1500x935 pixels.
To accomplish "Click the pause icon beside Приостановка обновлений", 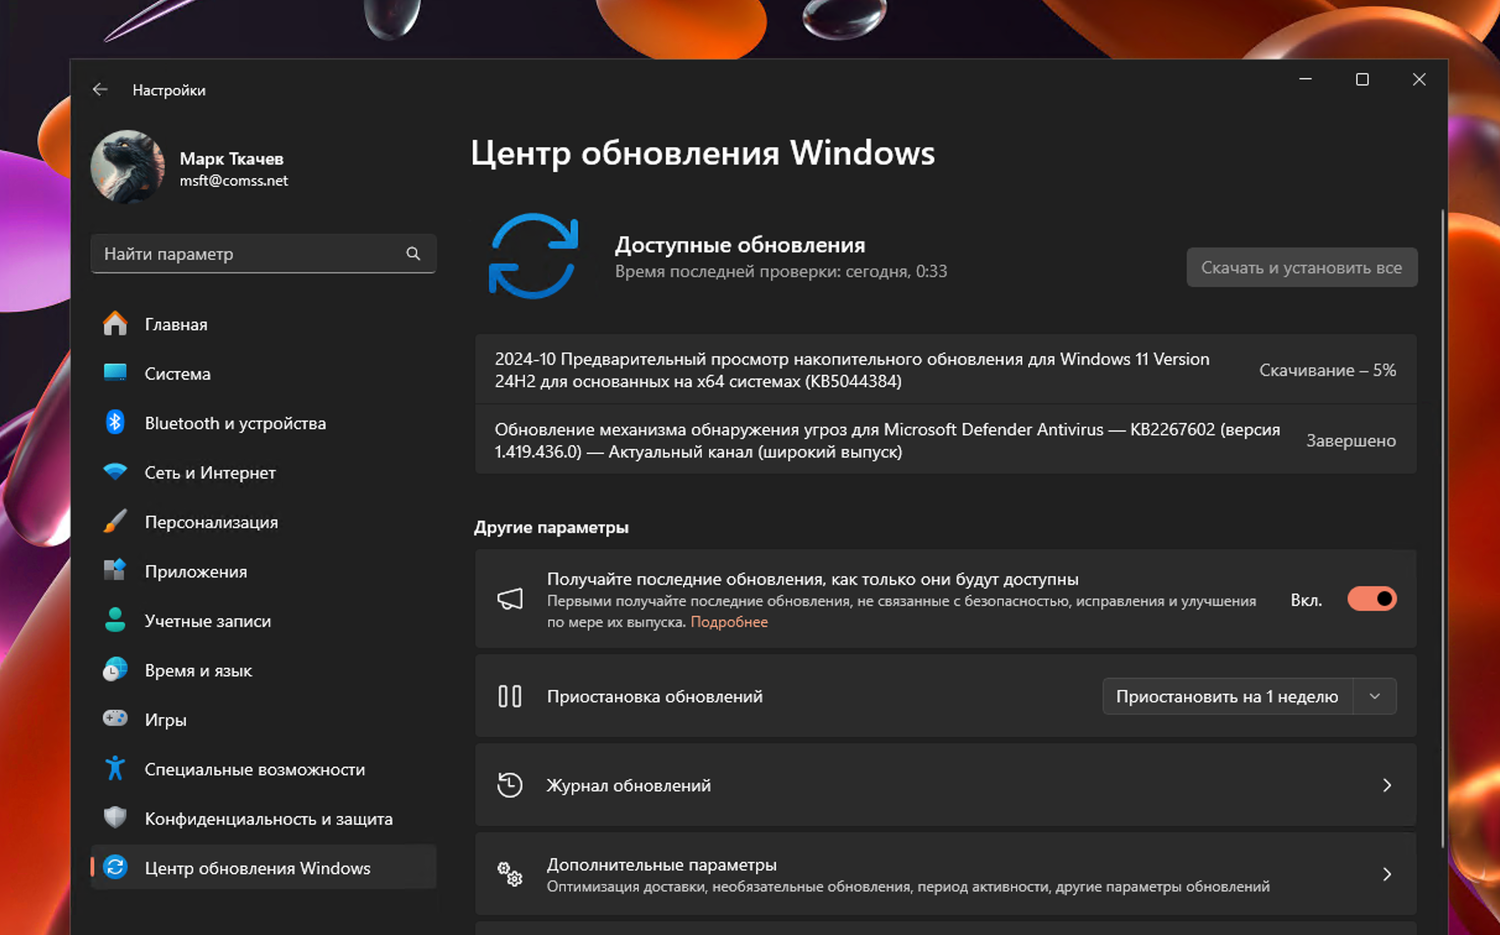I will click(x=510, y=696).
